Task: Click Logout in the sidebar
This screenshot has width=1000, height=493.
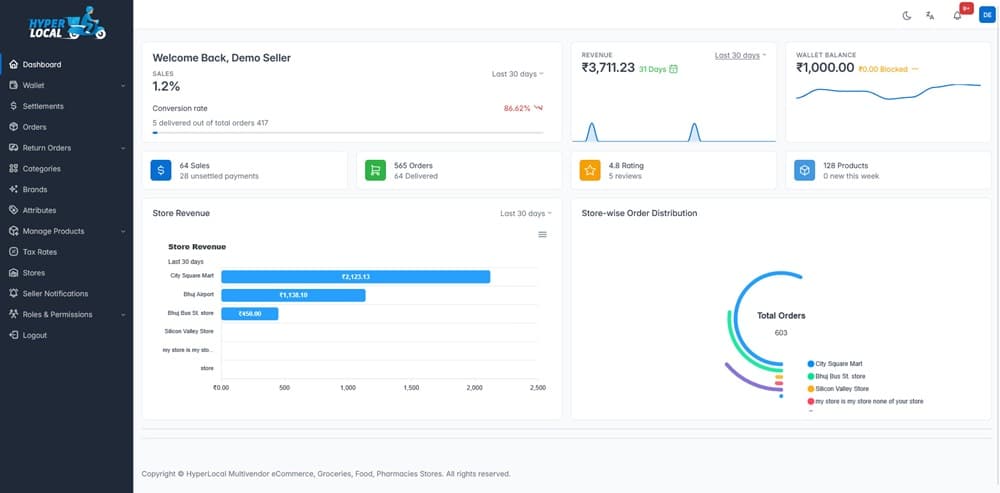Action: pyautogui.click(x=35, y=335)
